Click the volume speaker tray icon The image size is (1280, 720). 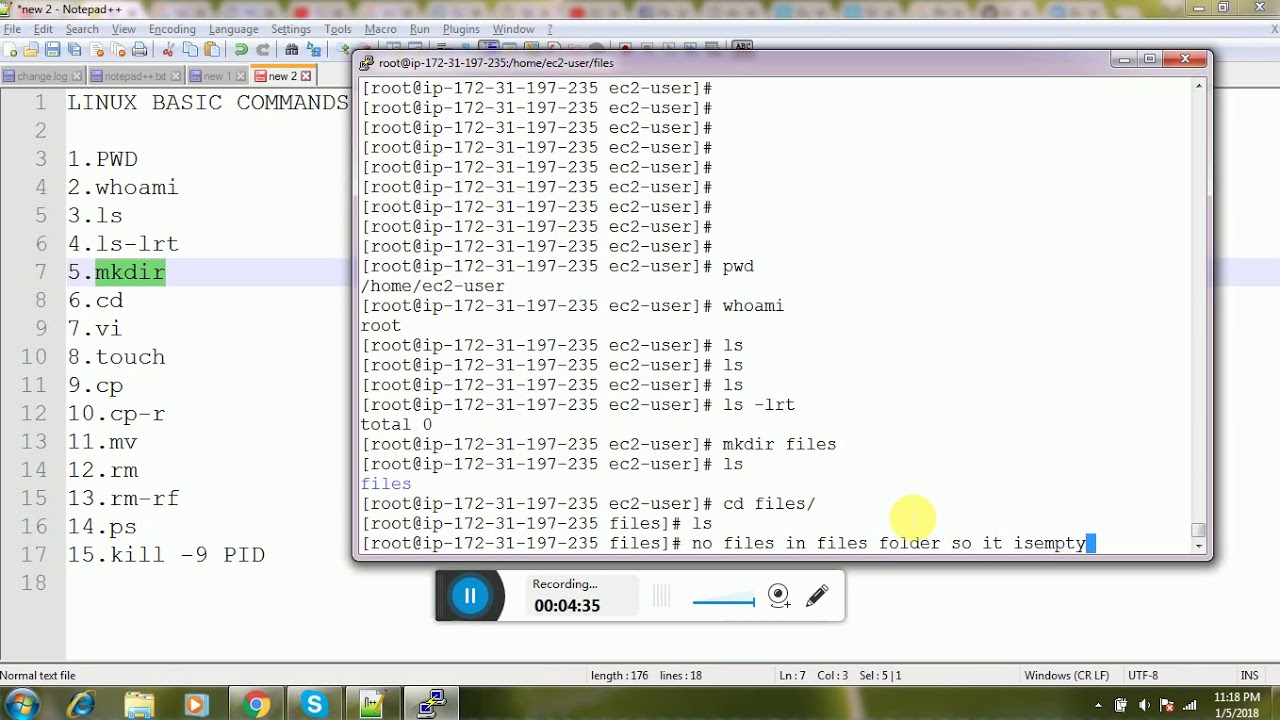(1143, 705)
